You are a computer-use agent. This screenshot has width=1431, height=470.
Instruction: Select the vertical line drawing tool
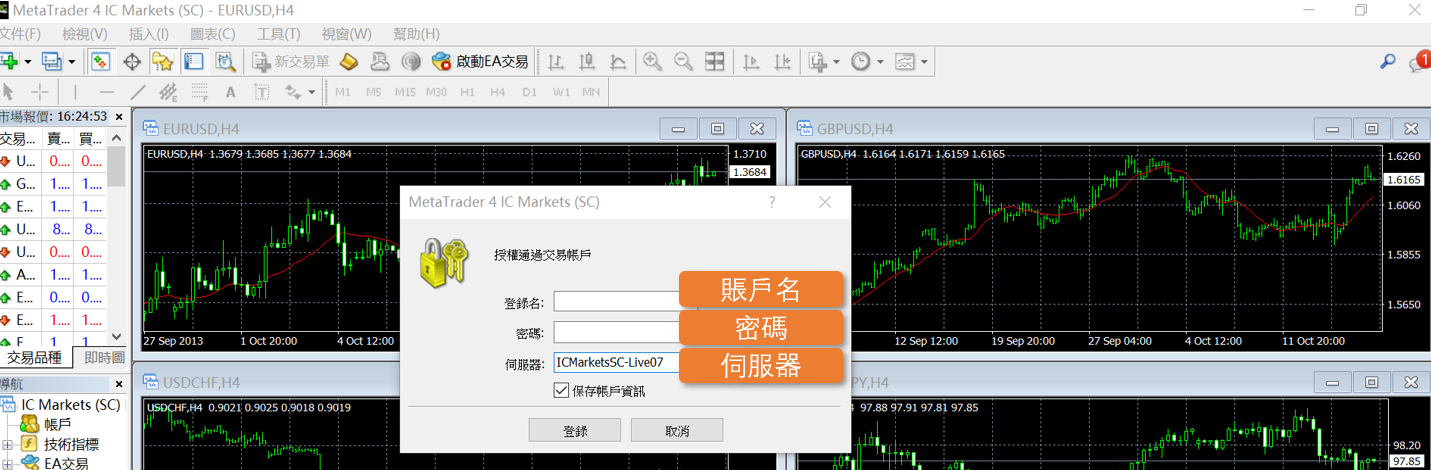pos(75,92)
